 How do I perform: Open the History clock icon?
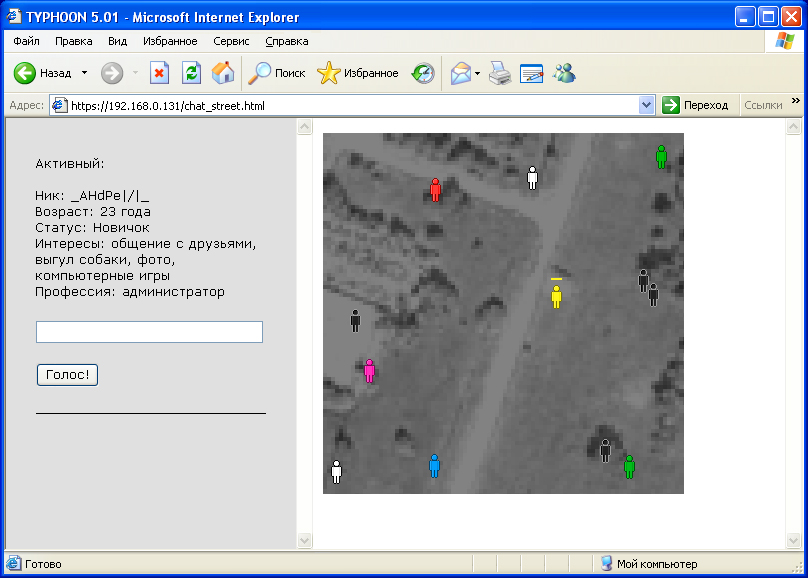pyautogui.click(x=423, y=73)
